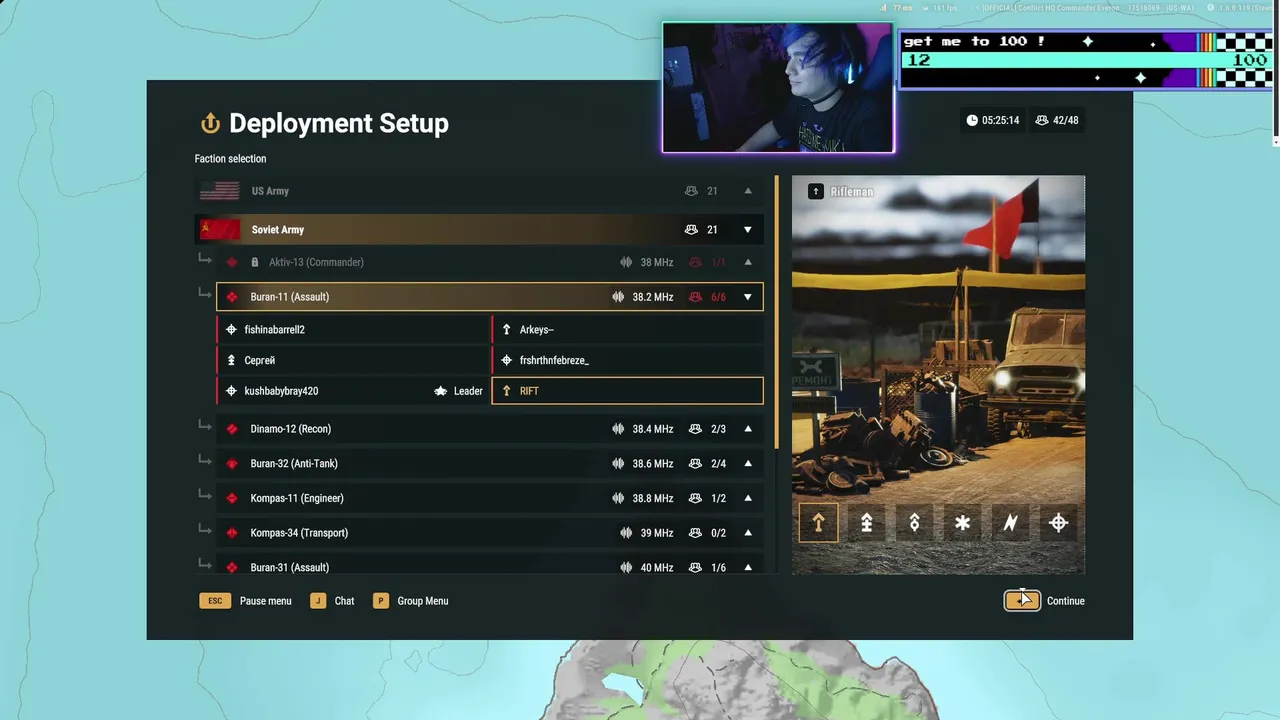Expand the Dinamo-12 (Recon) group arrow
Screen dimensions: 1280x720
click(x=748, y=429)
